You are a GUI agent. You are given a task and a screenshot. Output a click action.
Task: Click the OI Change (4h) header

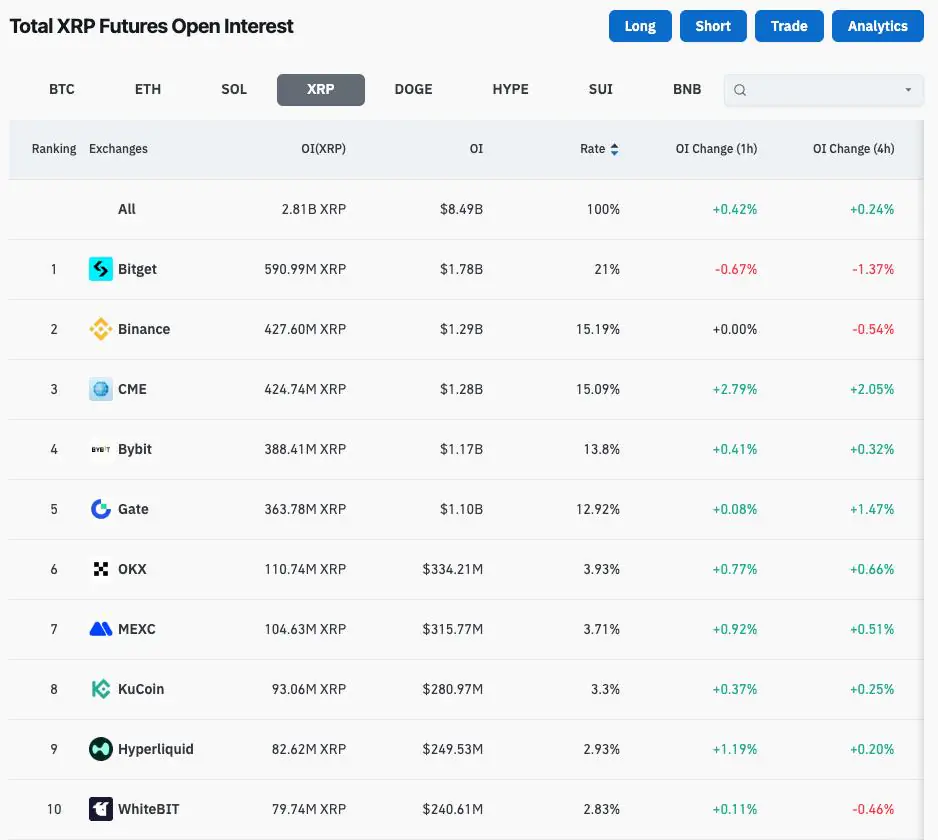coord(853,149)
